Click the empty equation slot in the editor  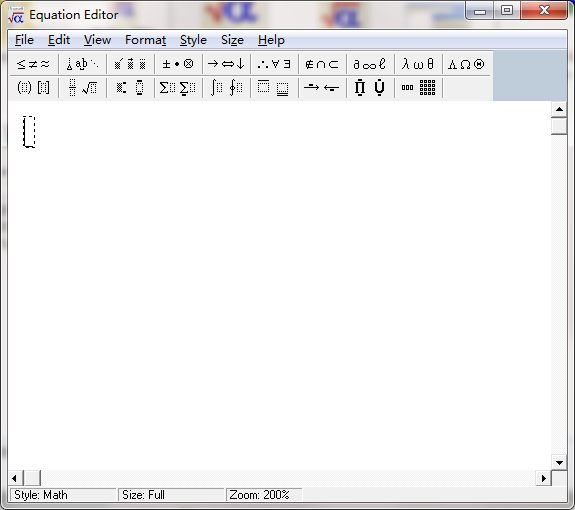tap(29, 132)
